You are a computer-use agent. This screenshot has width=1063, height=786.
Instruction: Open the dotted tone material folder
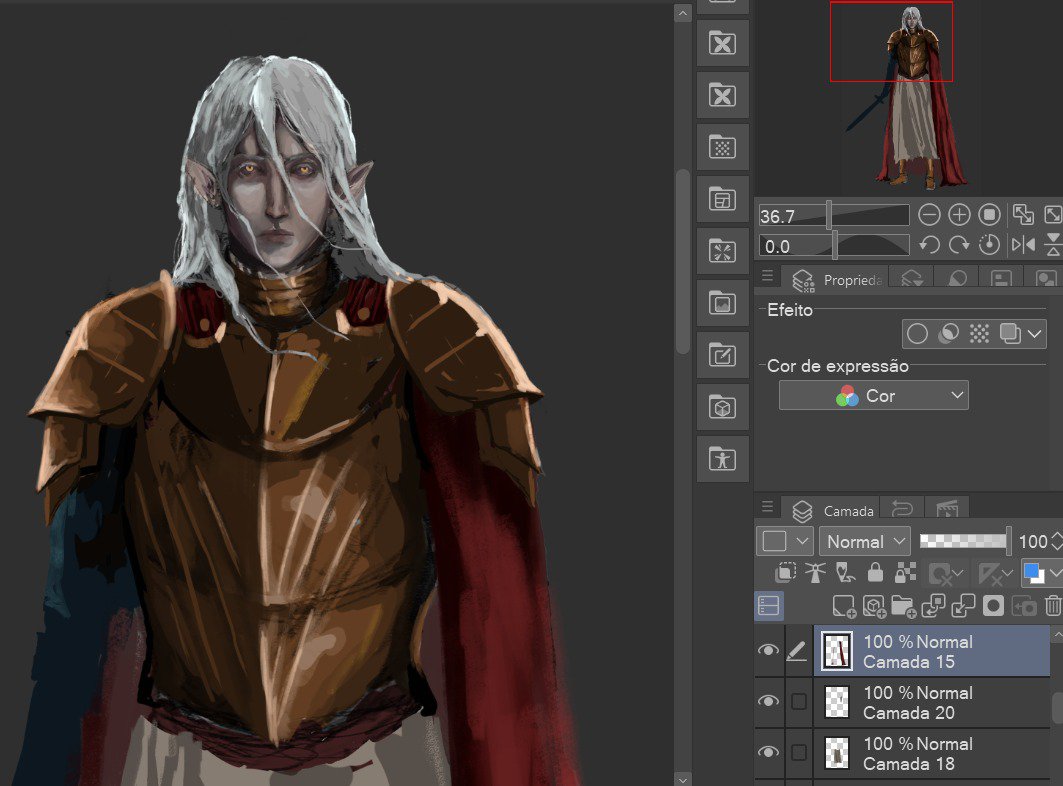pos(723,147)
